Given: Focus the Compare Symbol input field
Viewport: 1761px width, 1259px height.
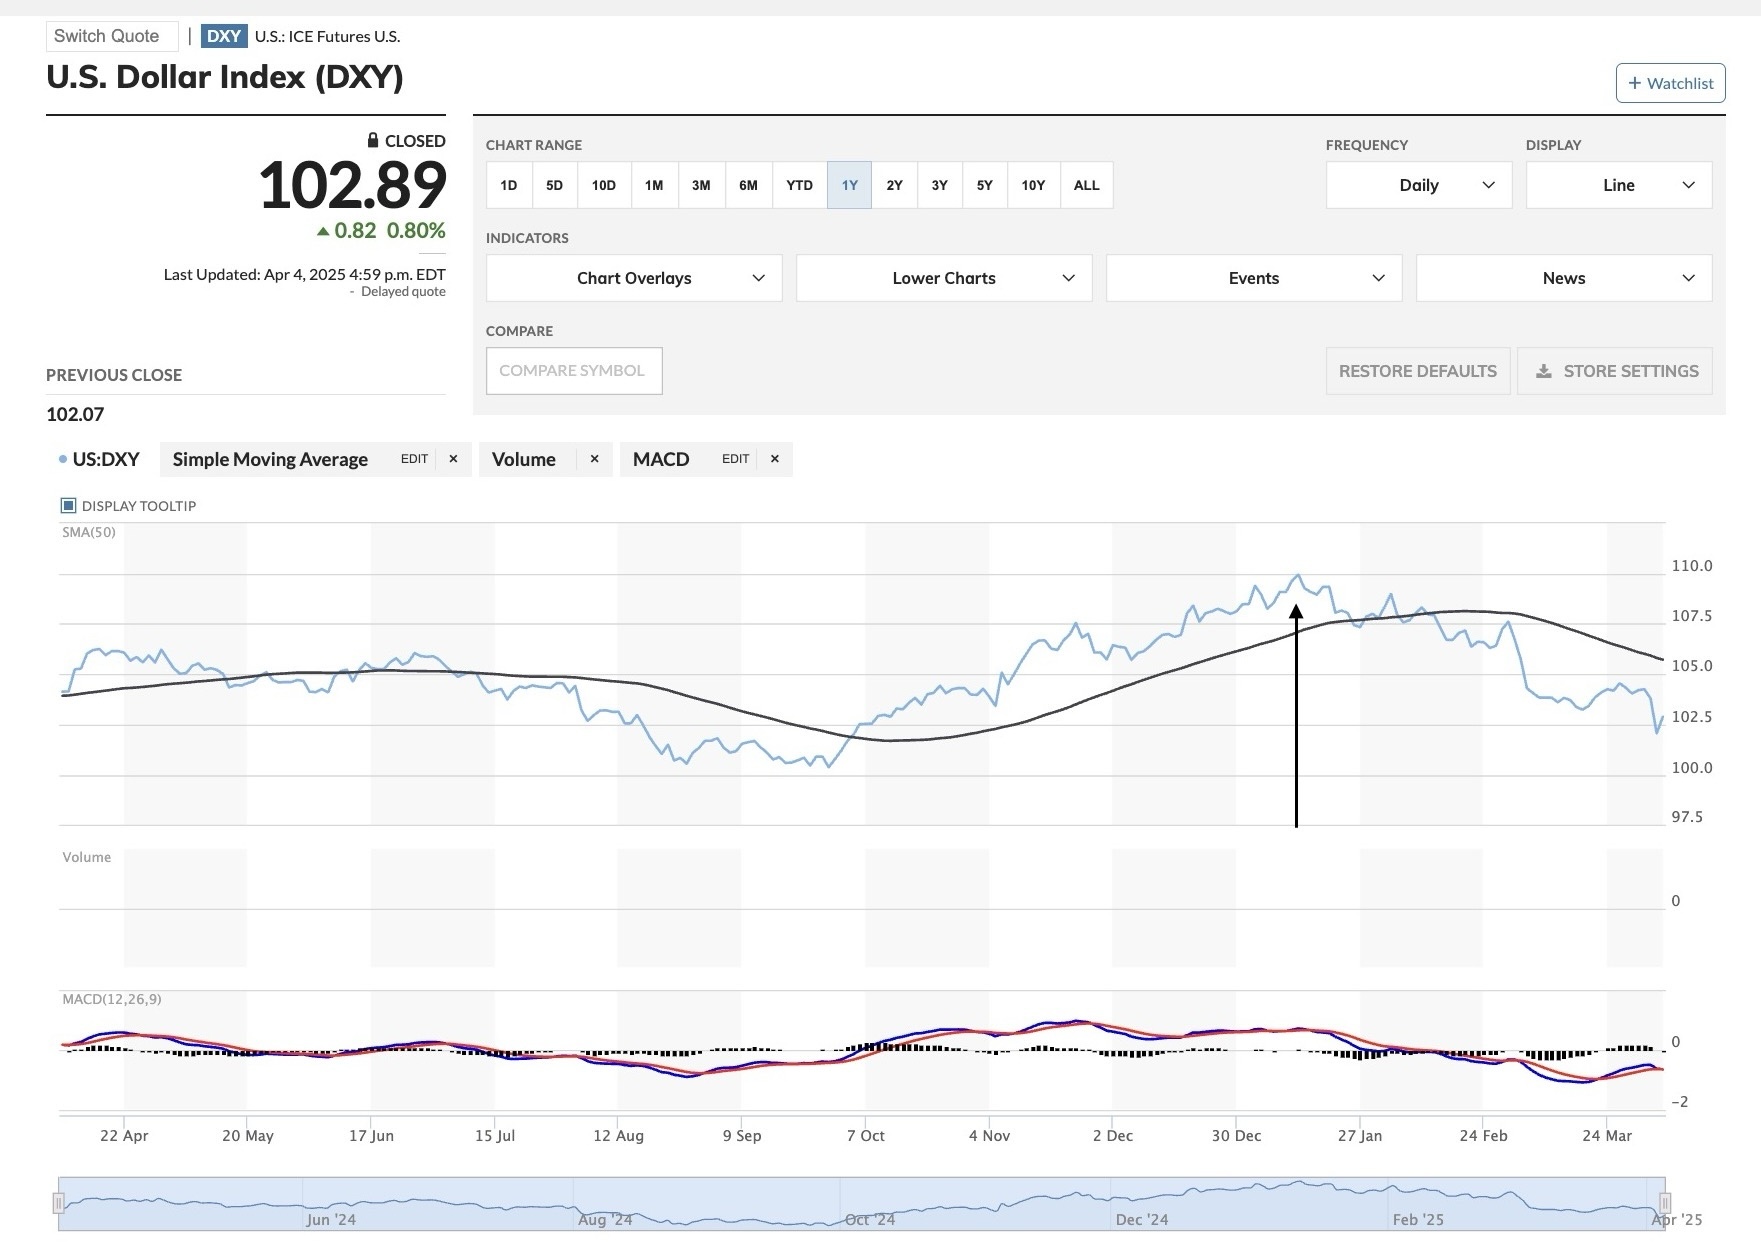Looking at the screenshot, I should pos(574,371).
